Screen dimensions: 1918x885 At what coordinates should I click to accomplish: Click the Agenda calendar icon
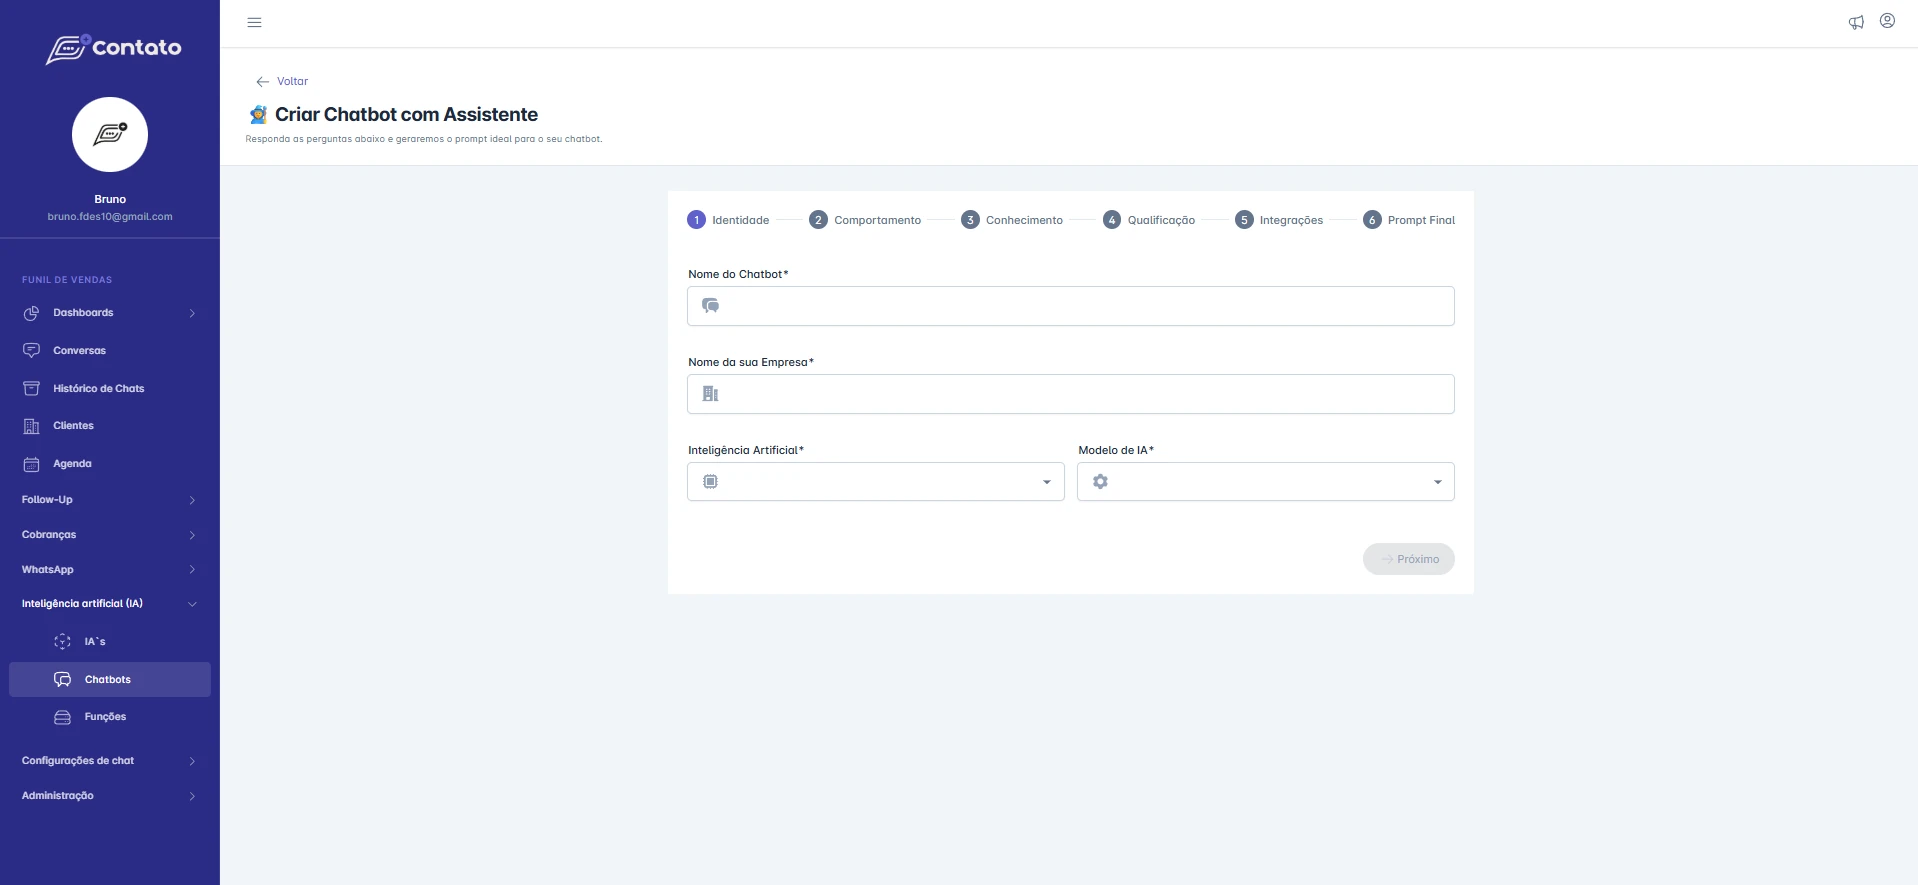tap(31, 464)
